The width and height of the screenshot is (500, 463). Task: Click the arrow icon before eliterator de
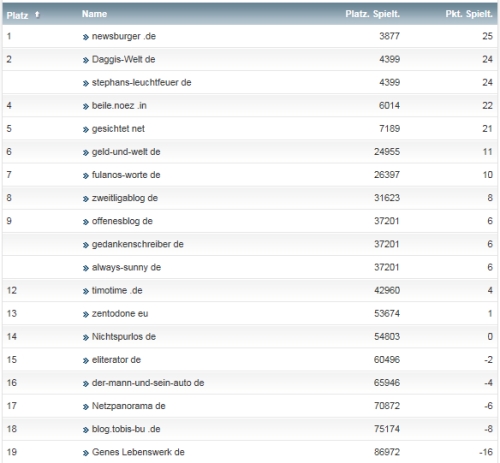[x=86, y=360]
